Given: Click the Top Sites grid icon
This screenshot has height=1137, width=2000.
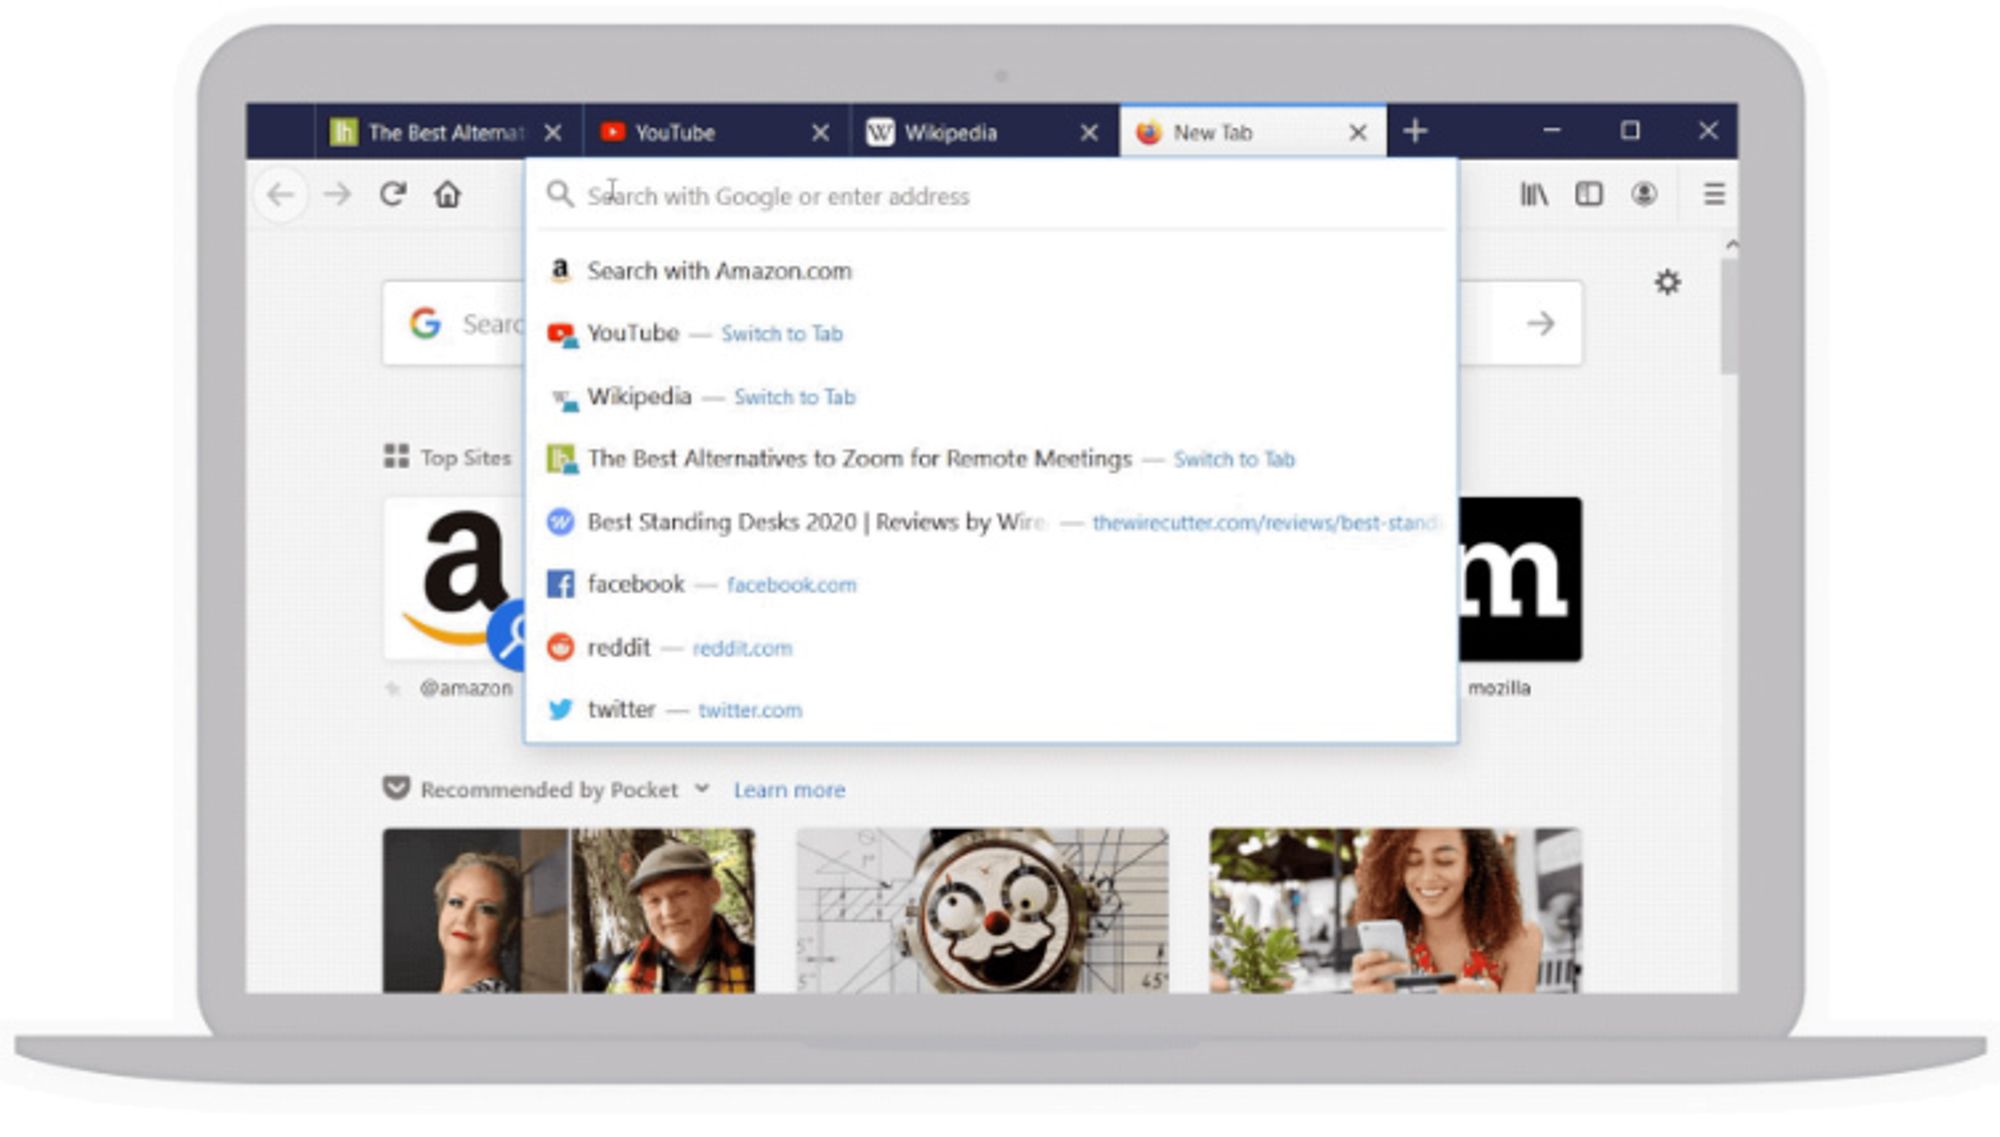Looking at the screenshot, I should (396, 457).
